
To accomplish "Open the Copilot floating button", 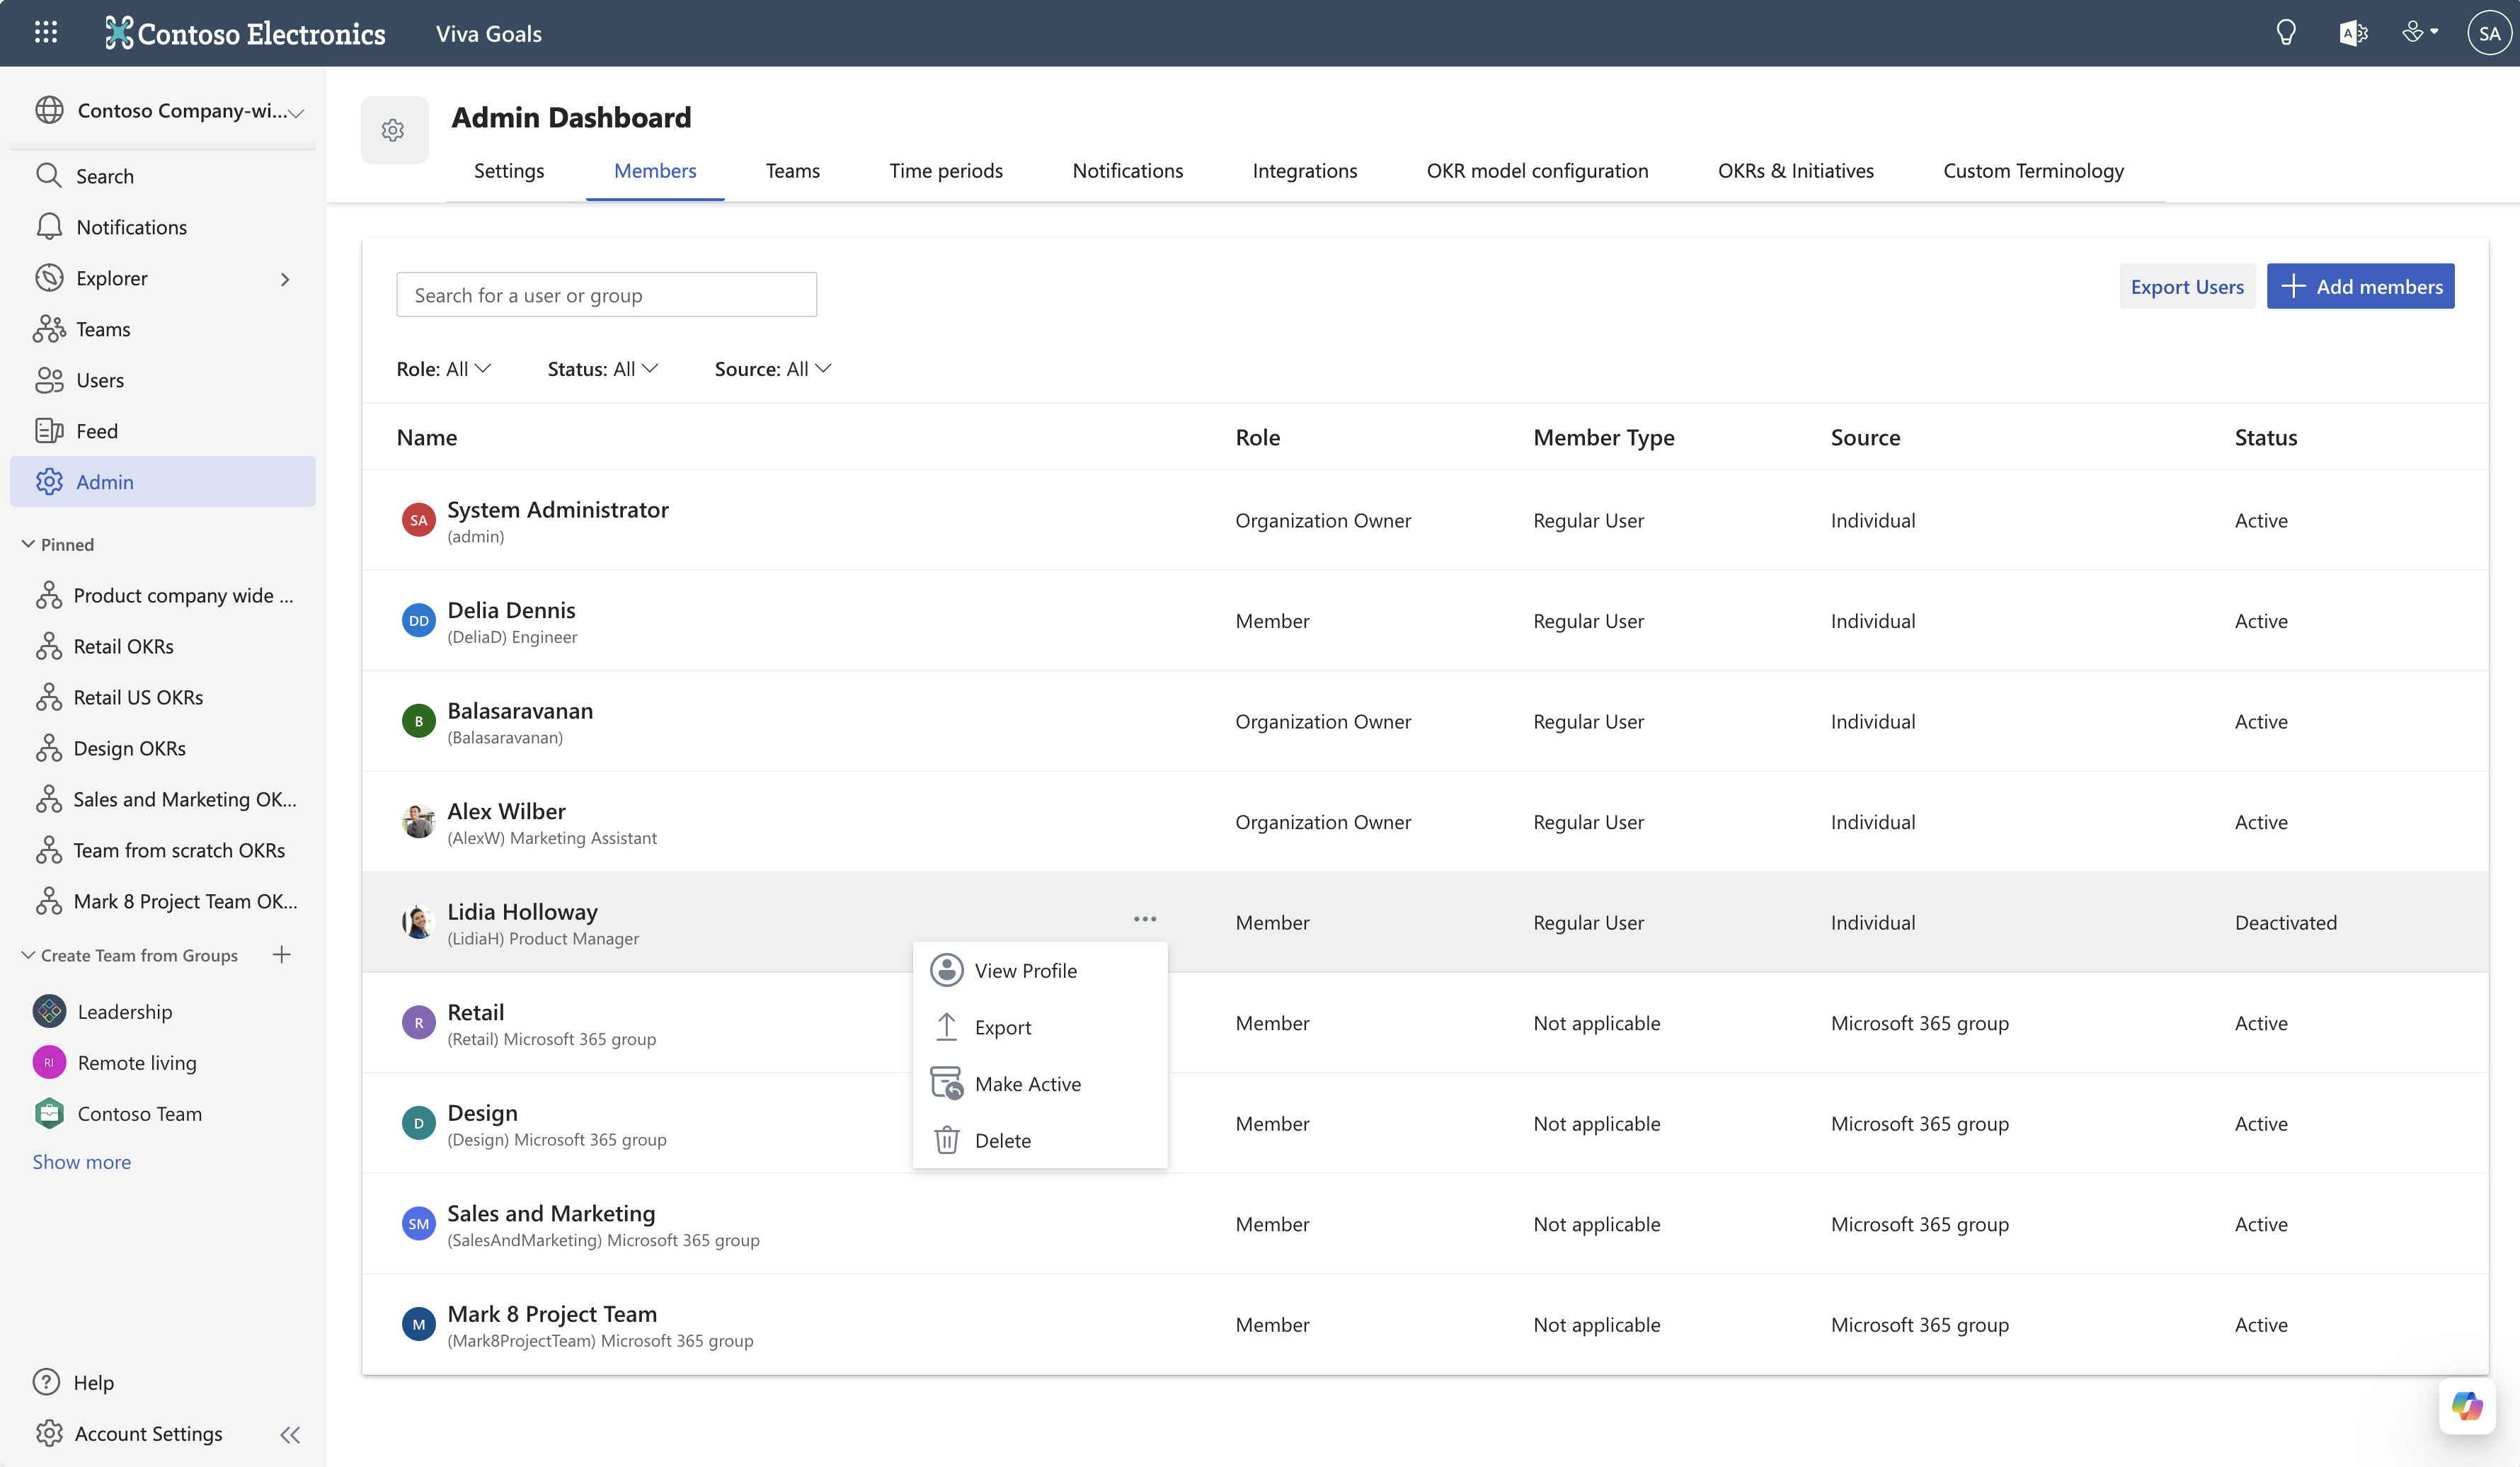I will [x=2467, y=1406].
